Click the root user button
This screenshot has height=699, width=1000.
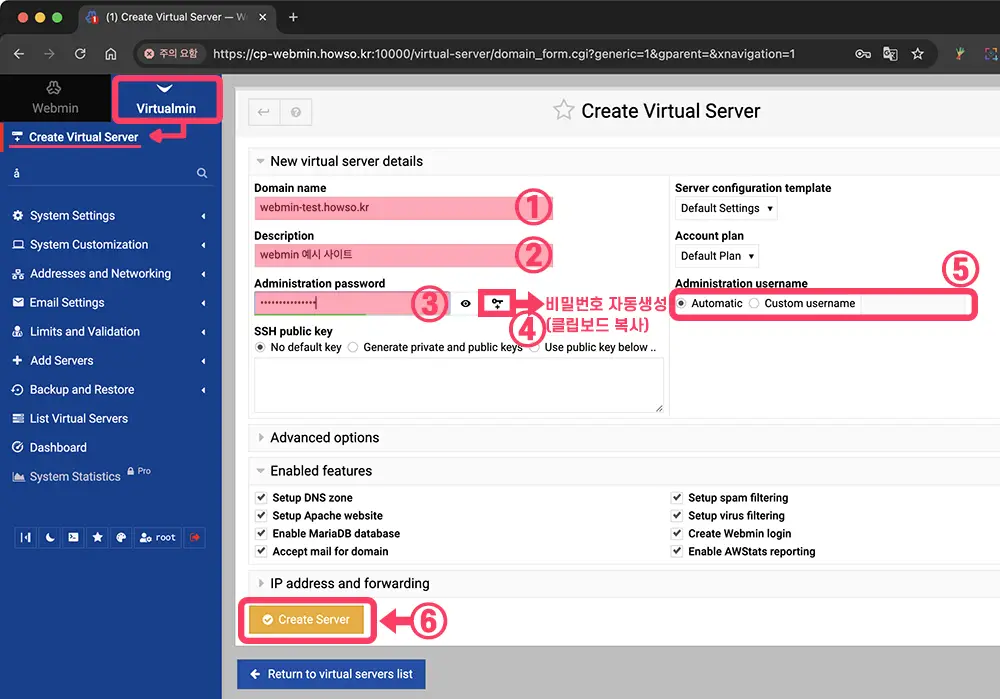click(158, 538)
